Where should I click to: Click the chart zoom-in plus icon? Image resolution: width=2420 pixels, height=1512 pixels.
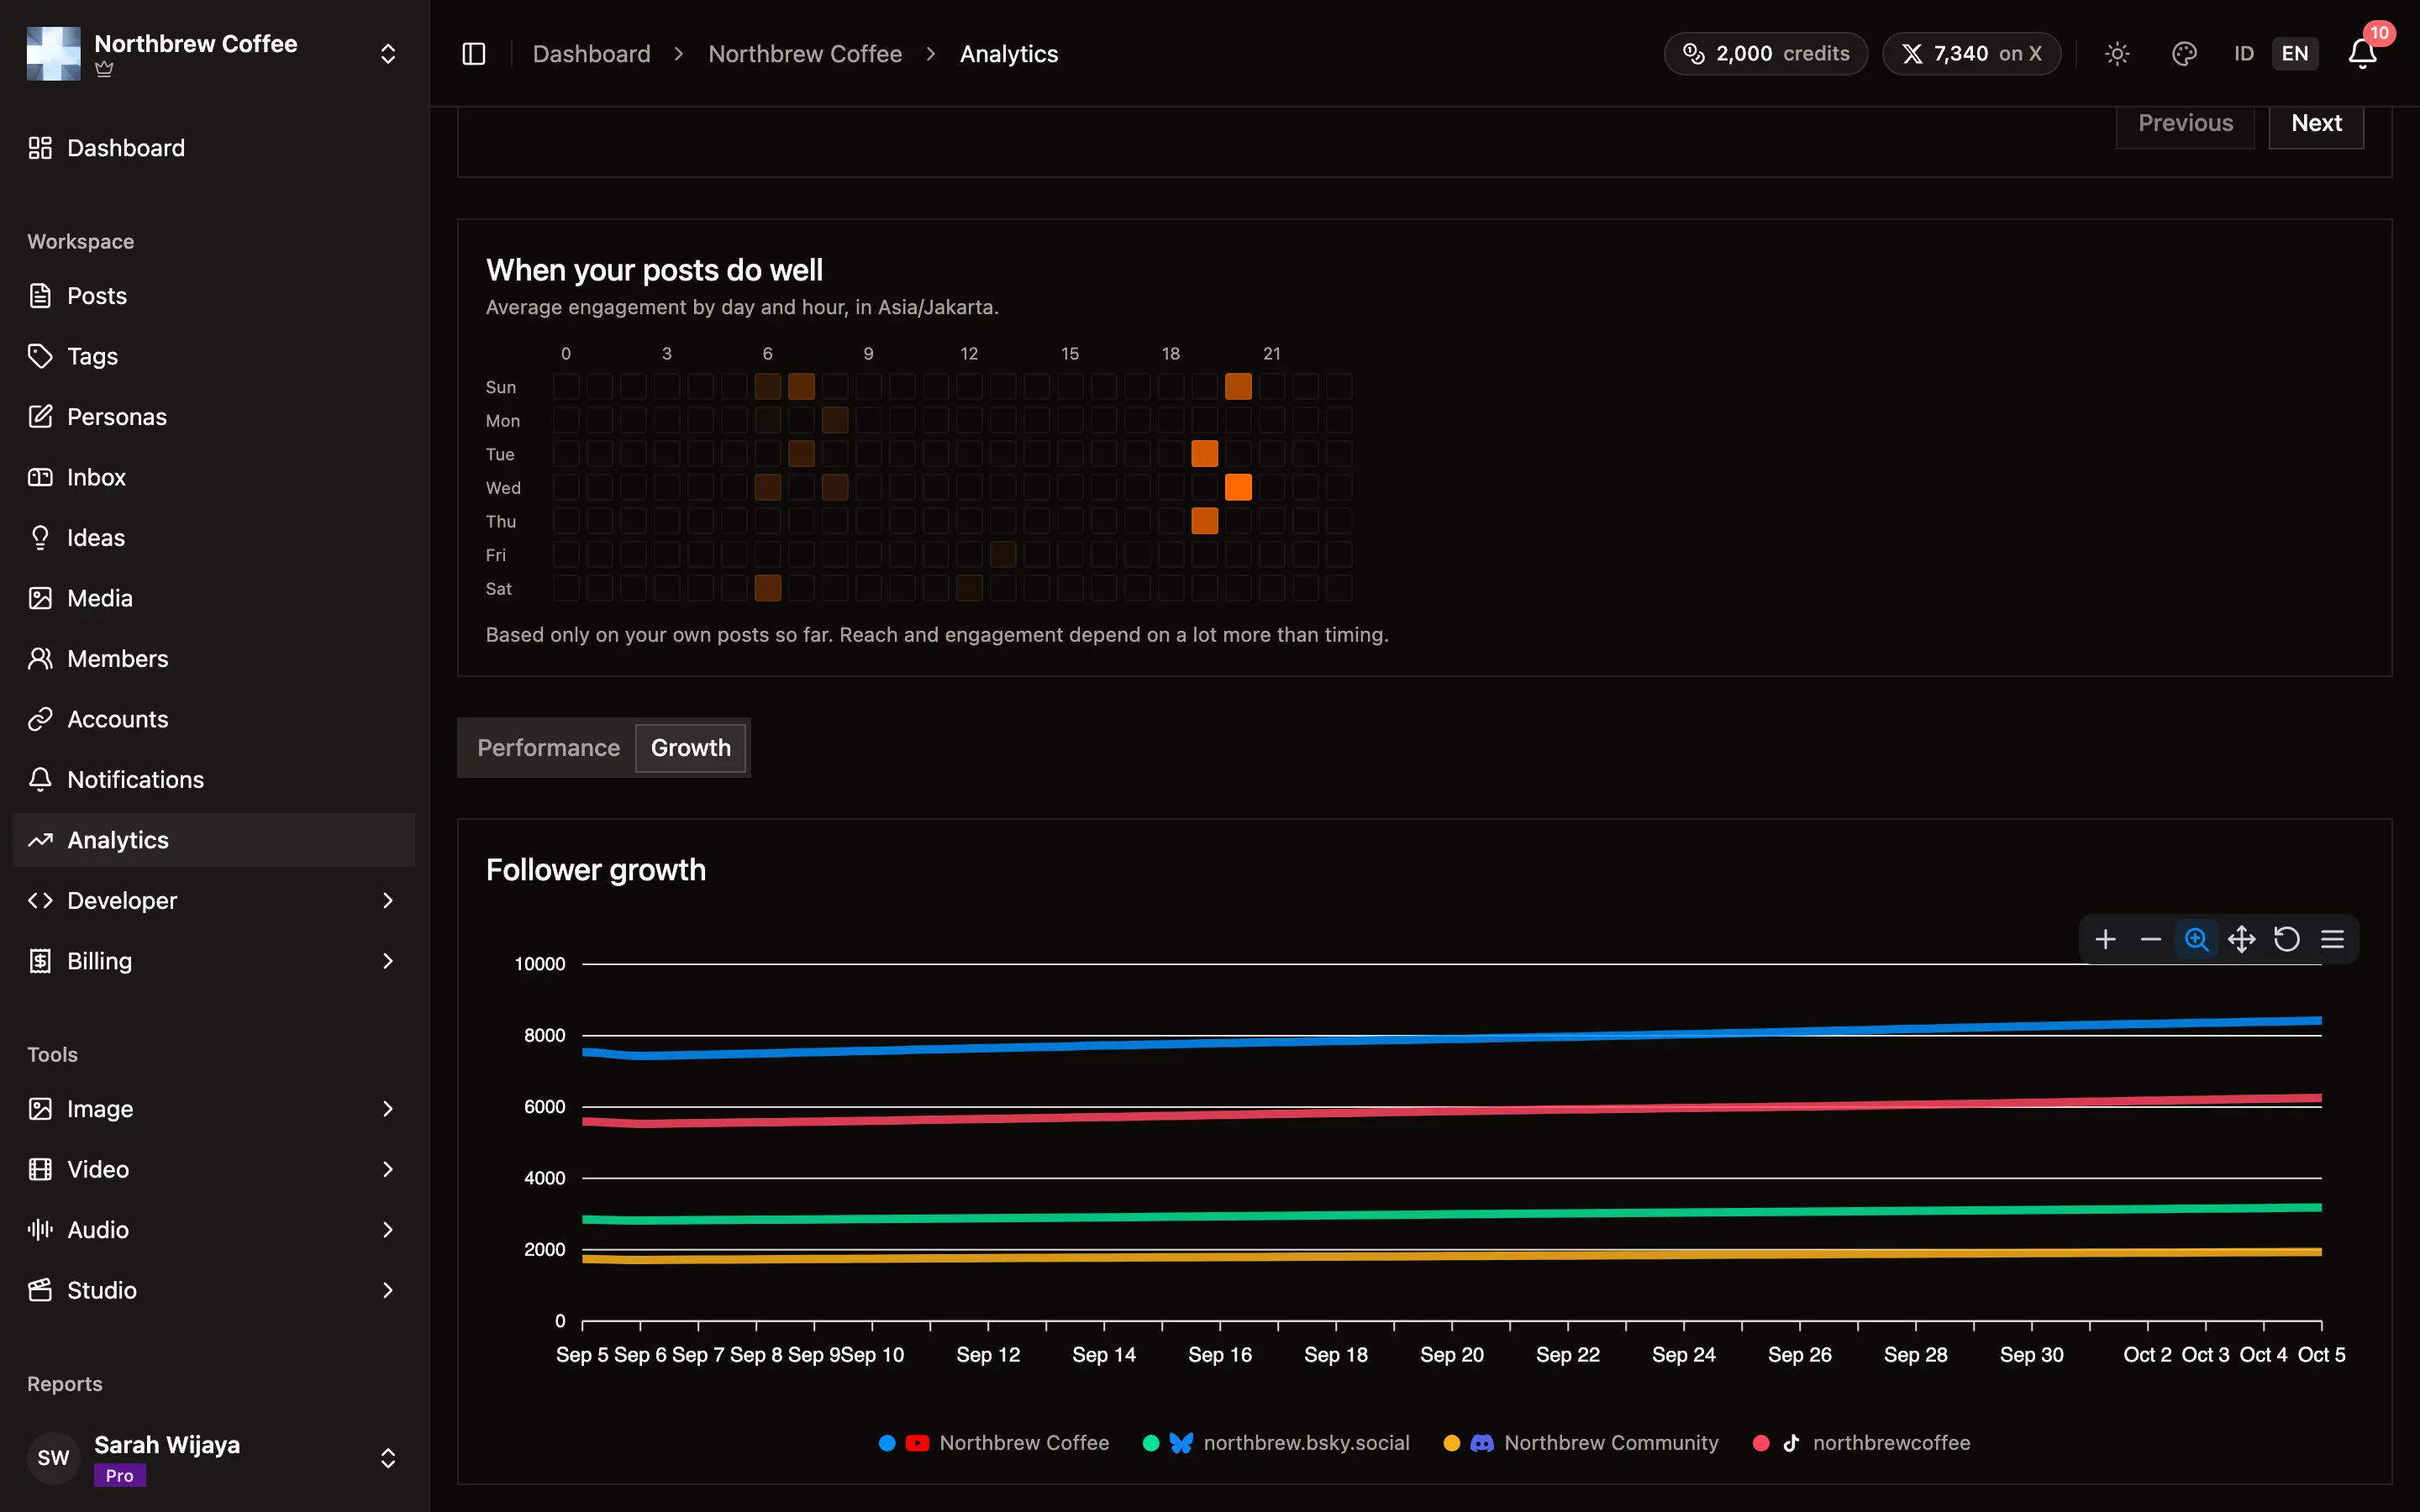[x=2105, y=939]
